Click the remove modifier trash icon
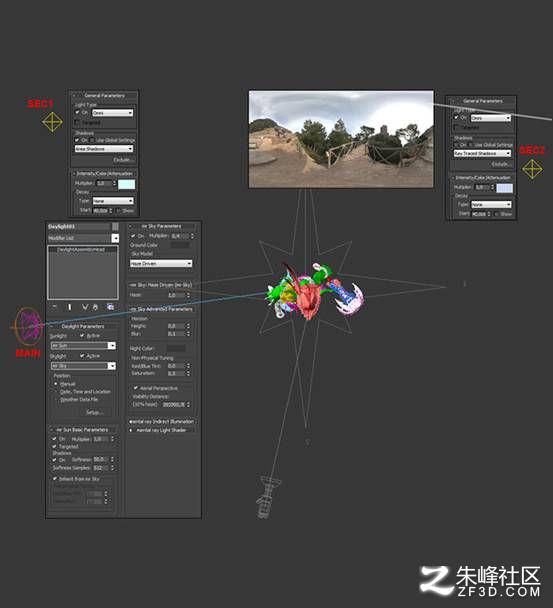Viewport: 553px width, 608px height. tap(95, 307)
